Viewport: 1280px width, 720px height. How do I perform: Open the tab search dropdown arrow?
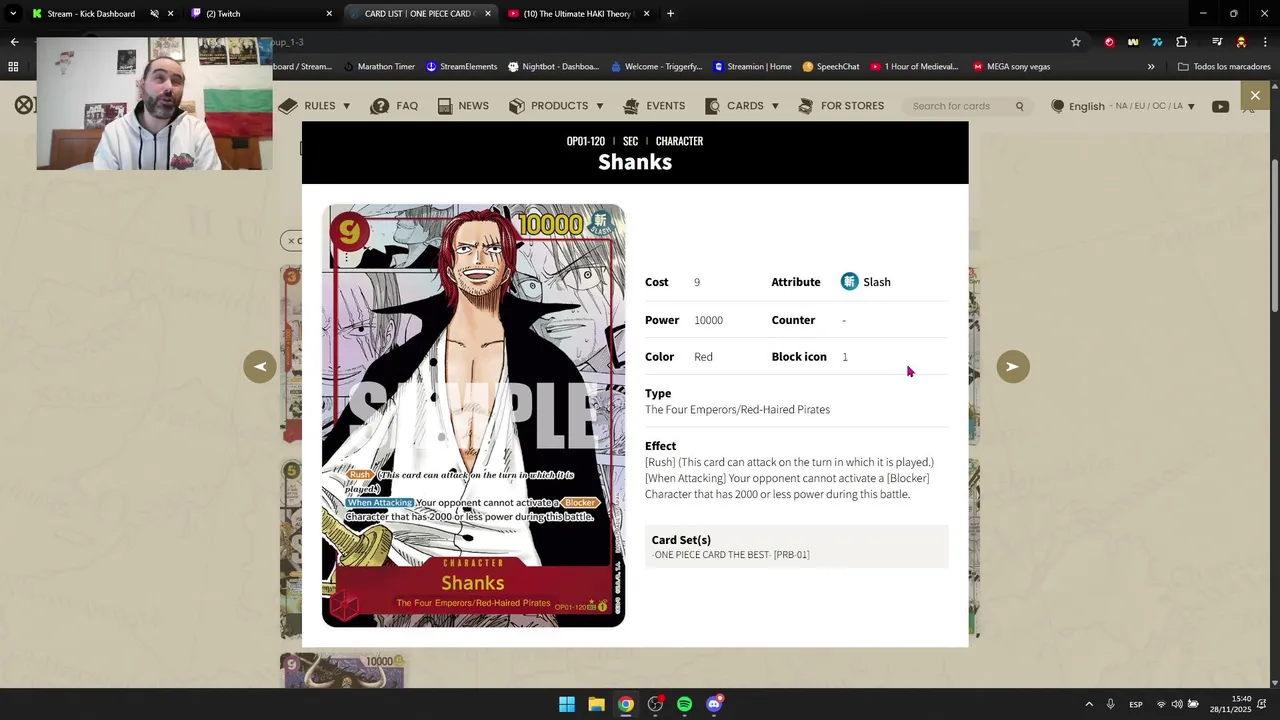coord(13,14)
